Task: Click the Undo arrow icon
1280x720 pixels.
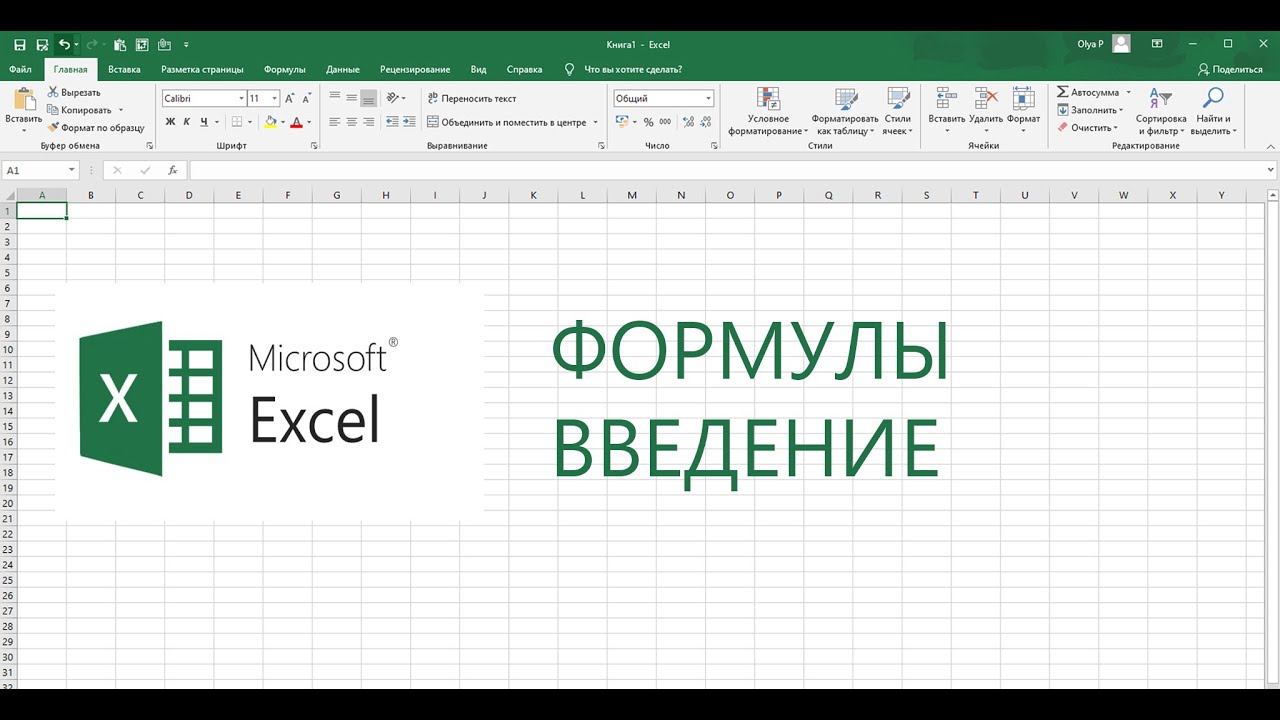Action: [64, 45]
